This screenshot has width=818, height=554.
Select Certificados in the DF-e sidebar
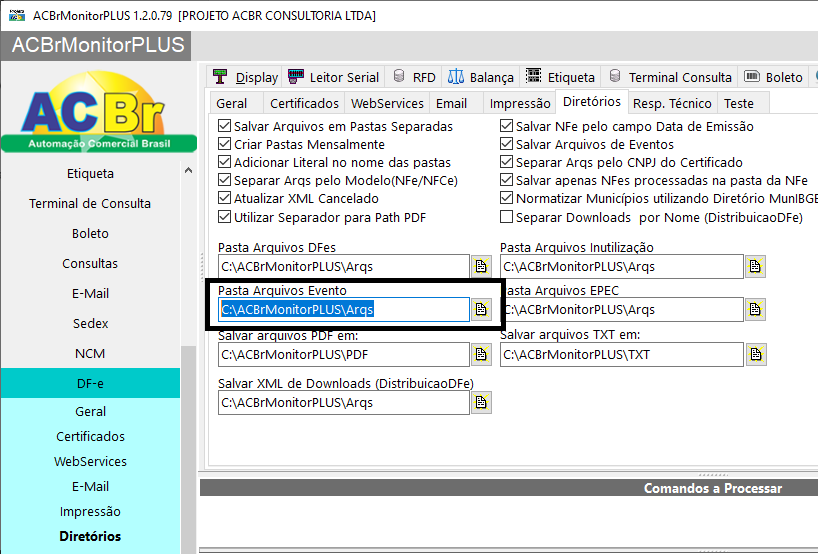coord(90,436)
